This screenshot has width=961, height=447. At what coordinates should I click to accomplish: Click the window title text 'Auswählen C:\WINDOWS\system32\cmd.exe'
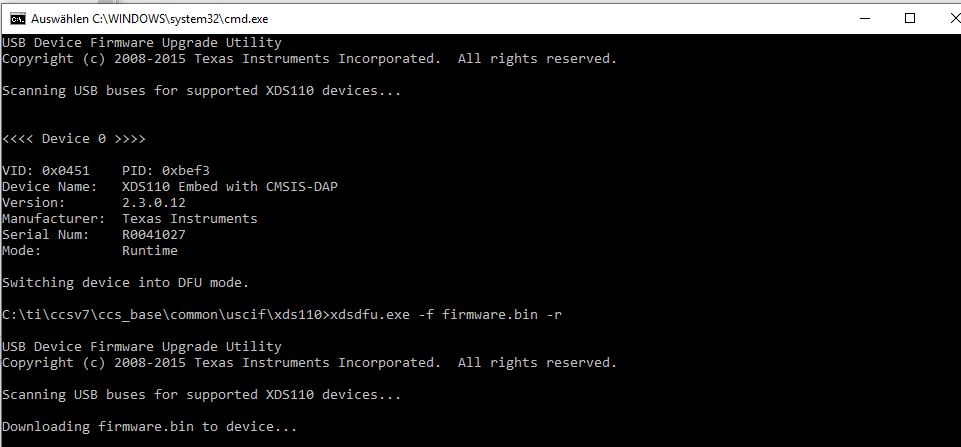tap(150, 18)
